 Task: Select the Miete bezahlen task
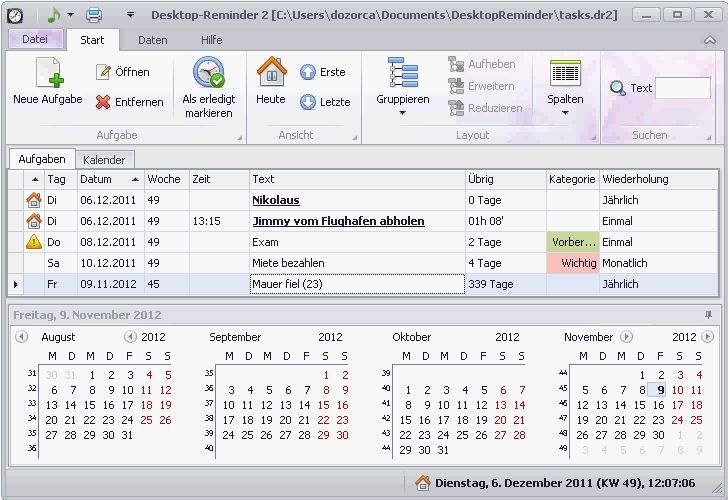coord(288,263)
